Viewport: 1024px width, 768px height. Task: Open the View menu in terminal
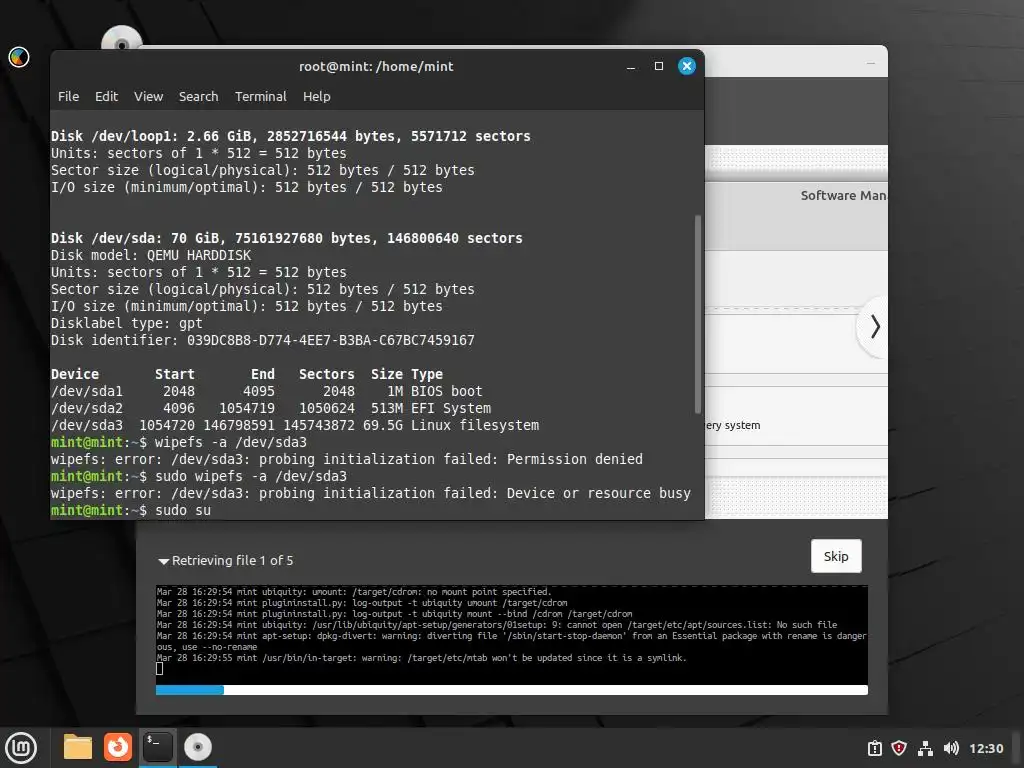pos(148,96)
